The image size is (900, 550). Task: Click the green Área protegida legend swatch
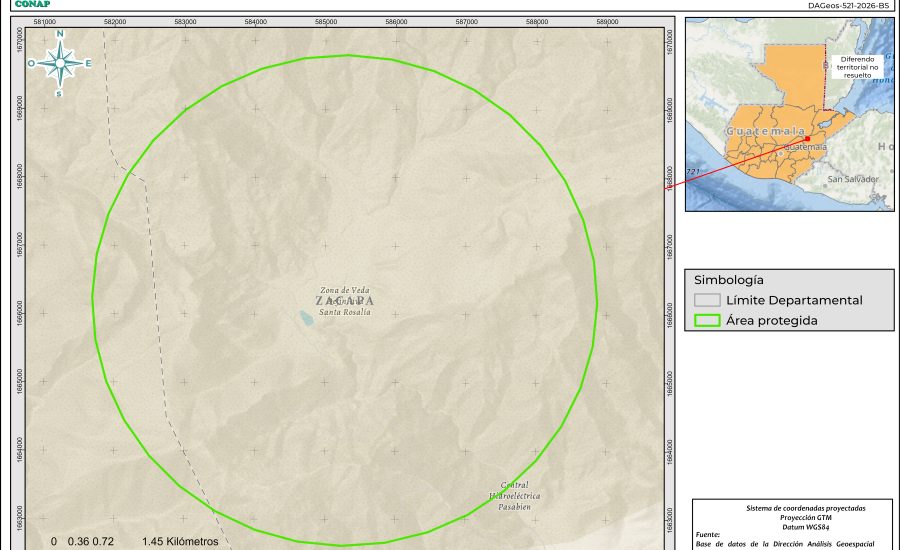click(x=707, y=321)
